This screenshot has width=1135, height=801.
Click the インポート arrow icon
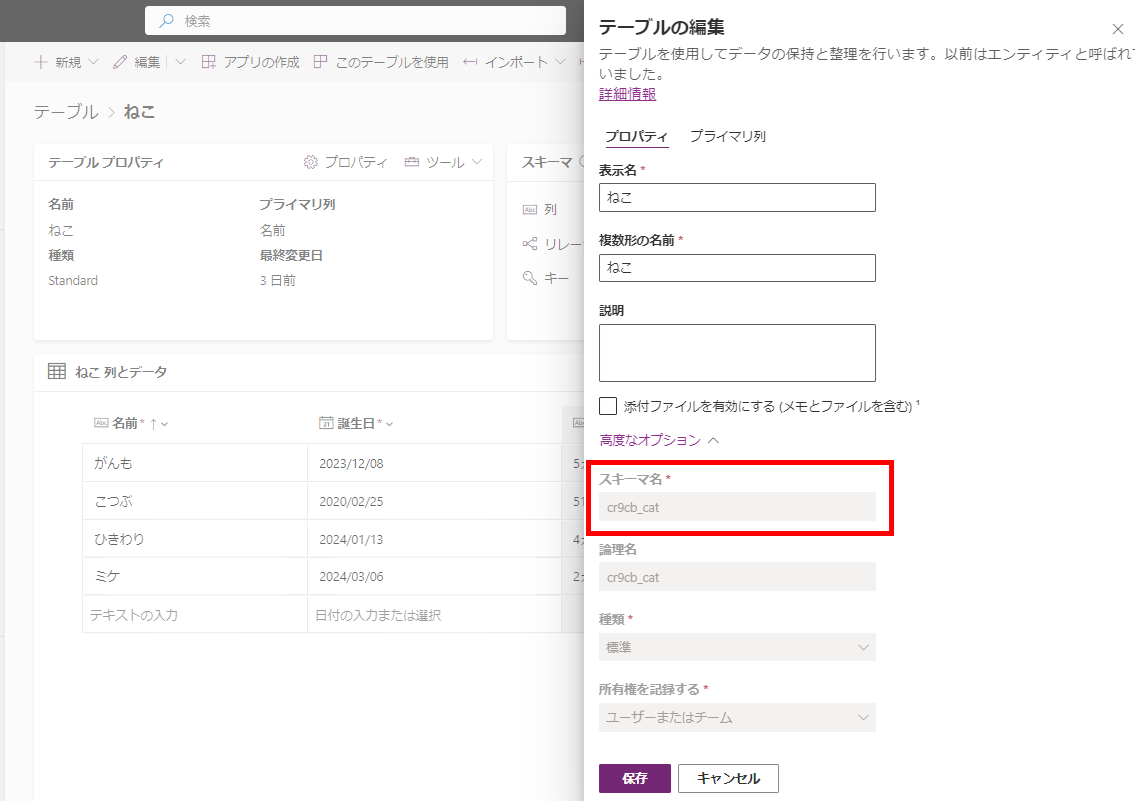pos(470,62)
